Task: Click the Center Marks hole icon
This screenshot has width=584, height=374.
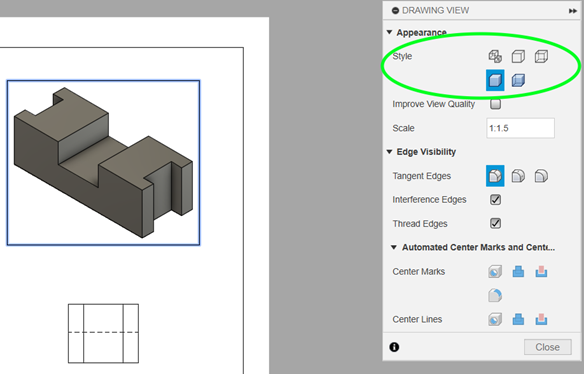Action: click(x=495, y=272)
